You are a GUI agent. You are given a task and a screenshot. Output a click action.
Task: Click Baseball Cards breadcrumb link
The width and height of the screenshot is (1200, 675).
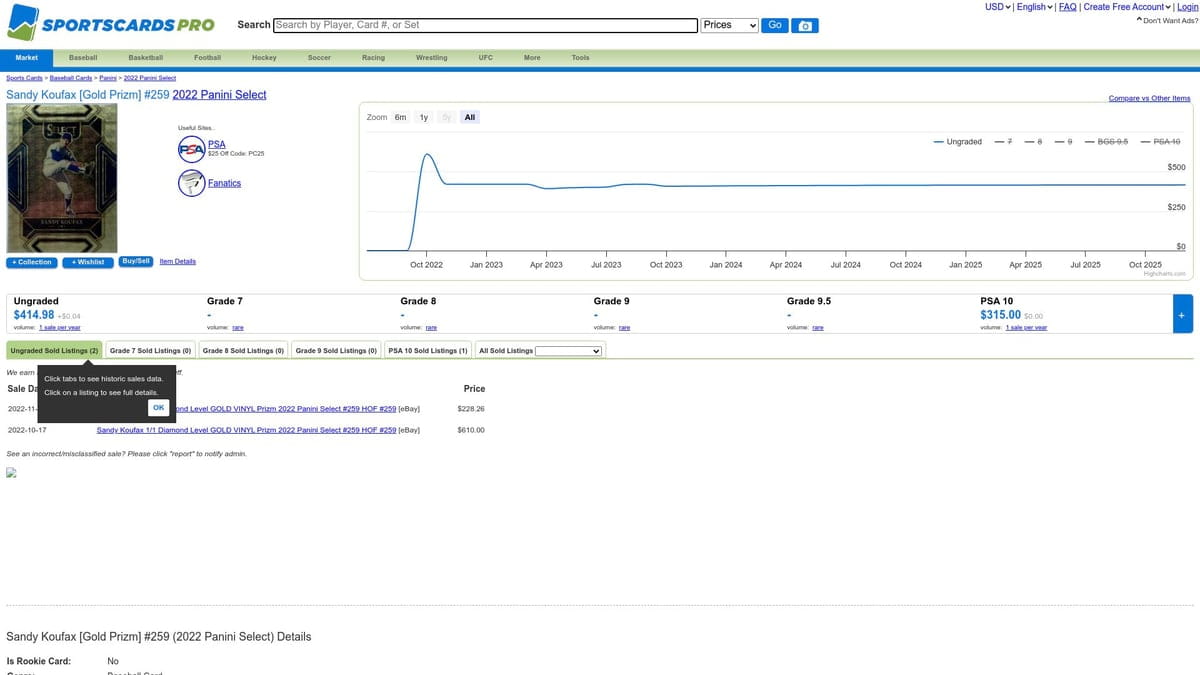coord(71,78)
